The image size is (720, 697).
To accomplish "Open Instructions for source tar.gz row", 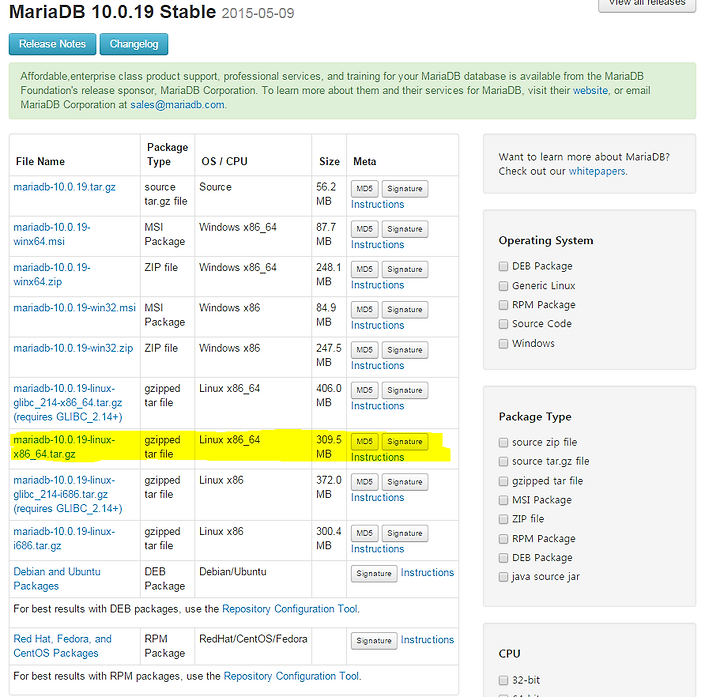I will click(377, 205).
